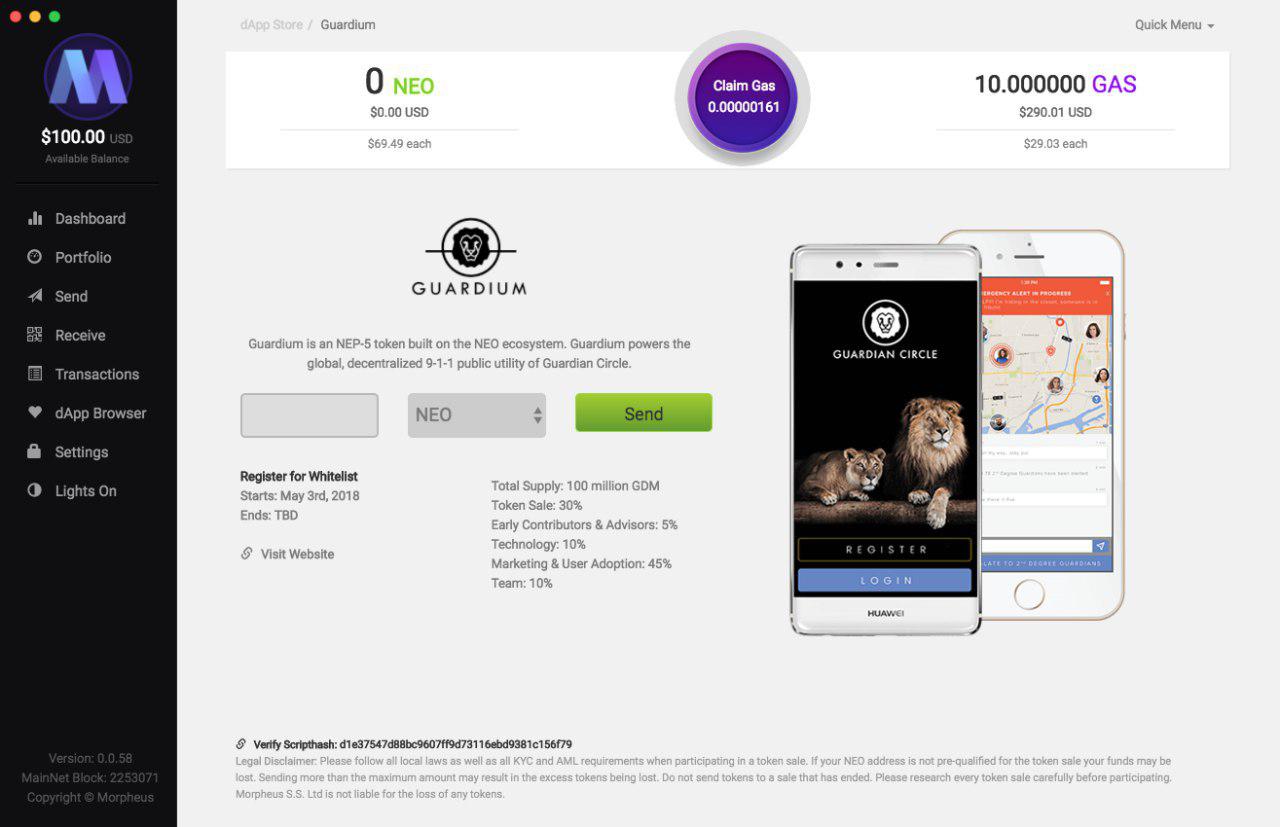Click the green Send button

coord(643,413)
